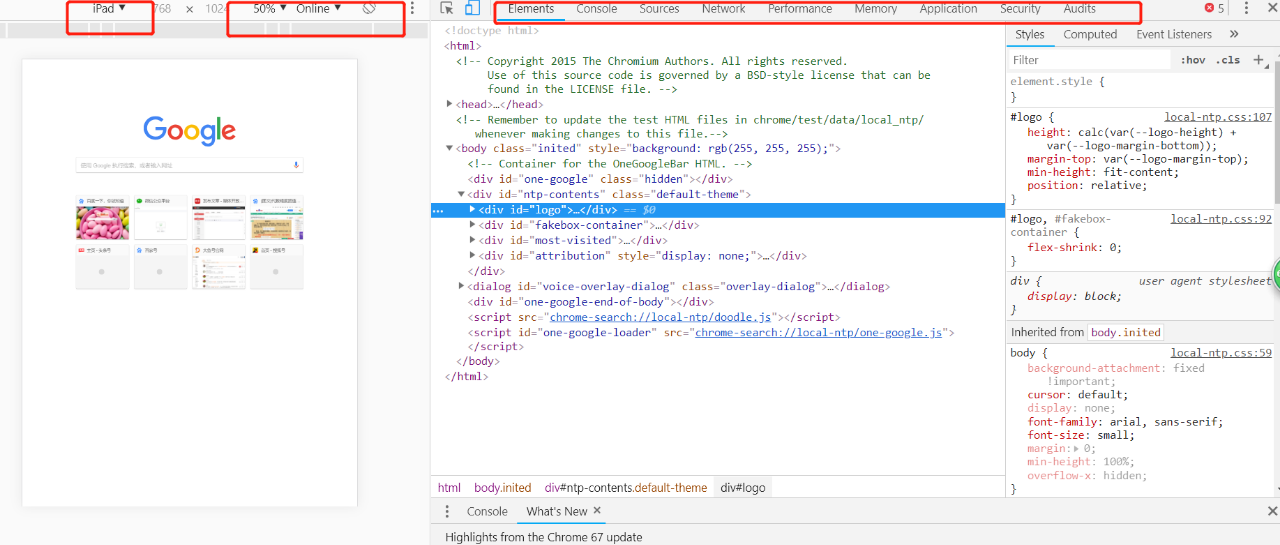Click the body.inited inherited-from link
The width and height of the screenshot is (1280, 545).
pos(1125,332)
